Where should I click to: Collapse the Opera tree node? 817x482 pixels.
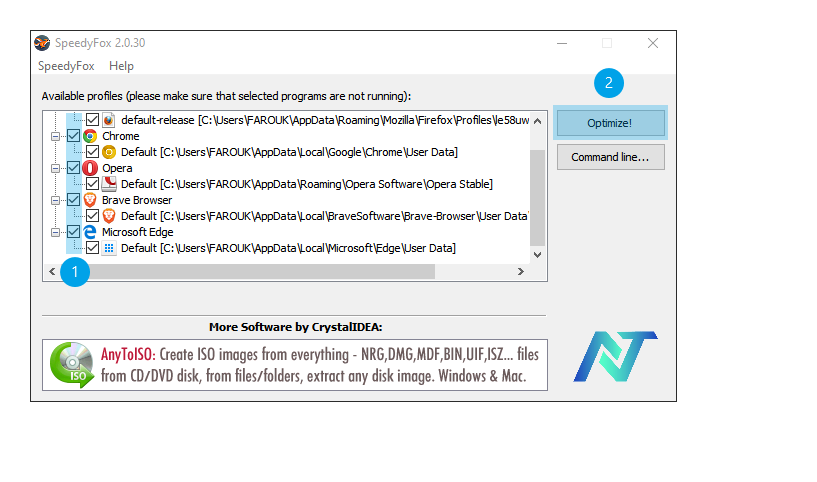pyautogui.click(x=55, y=168)
